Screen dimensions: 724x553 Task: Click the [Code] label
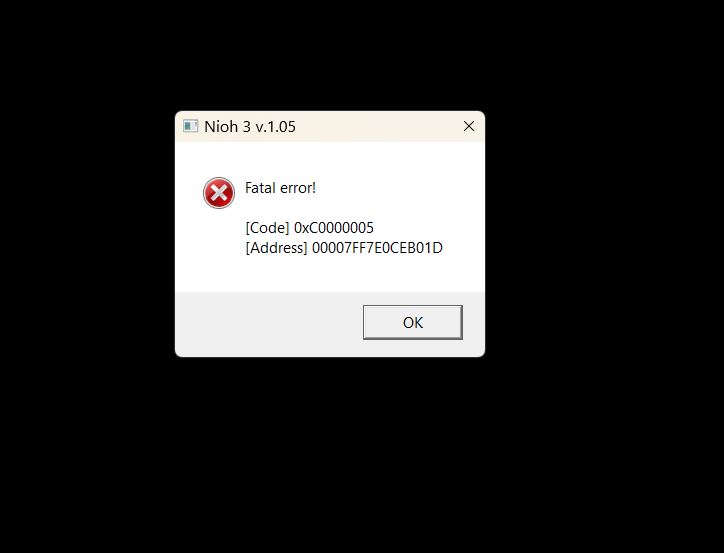pyautogui.click(x=267, y=228)
